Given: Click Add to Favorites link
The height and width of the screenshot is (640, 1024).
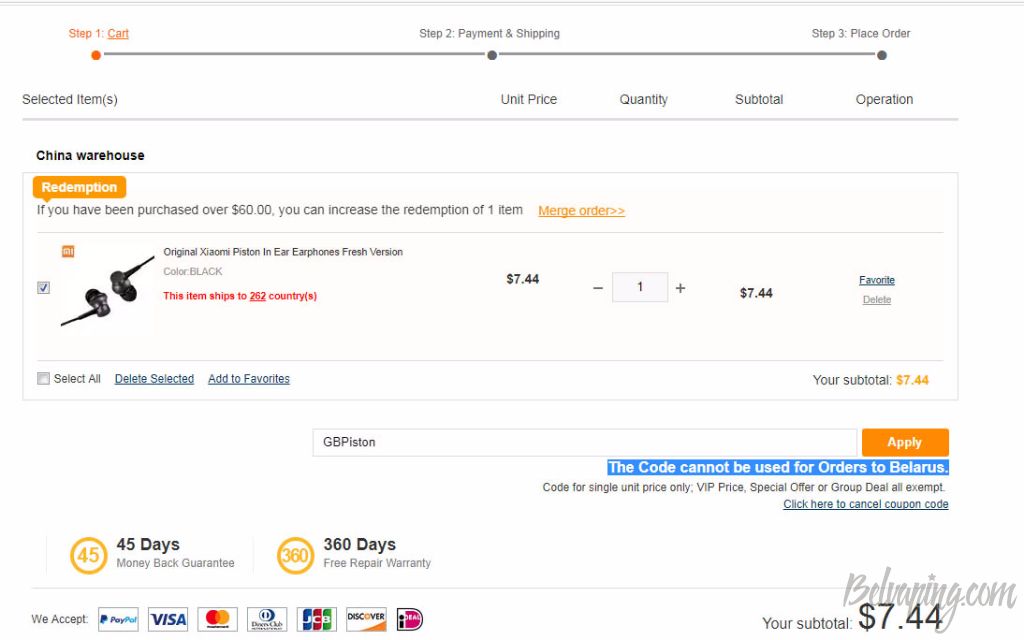Looking at the screenshot, I should point(249,379).
